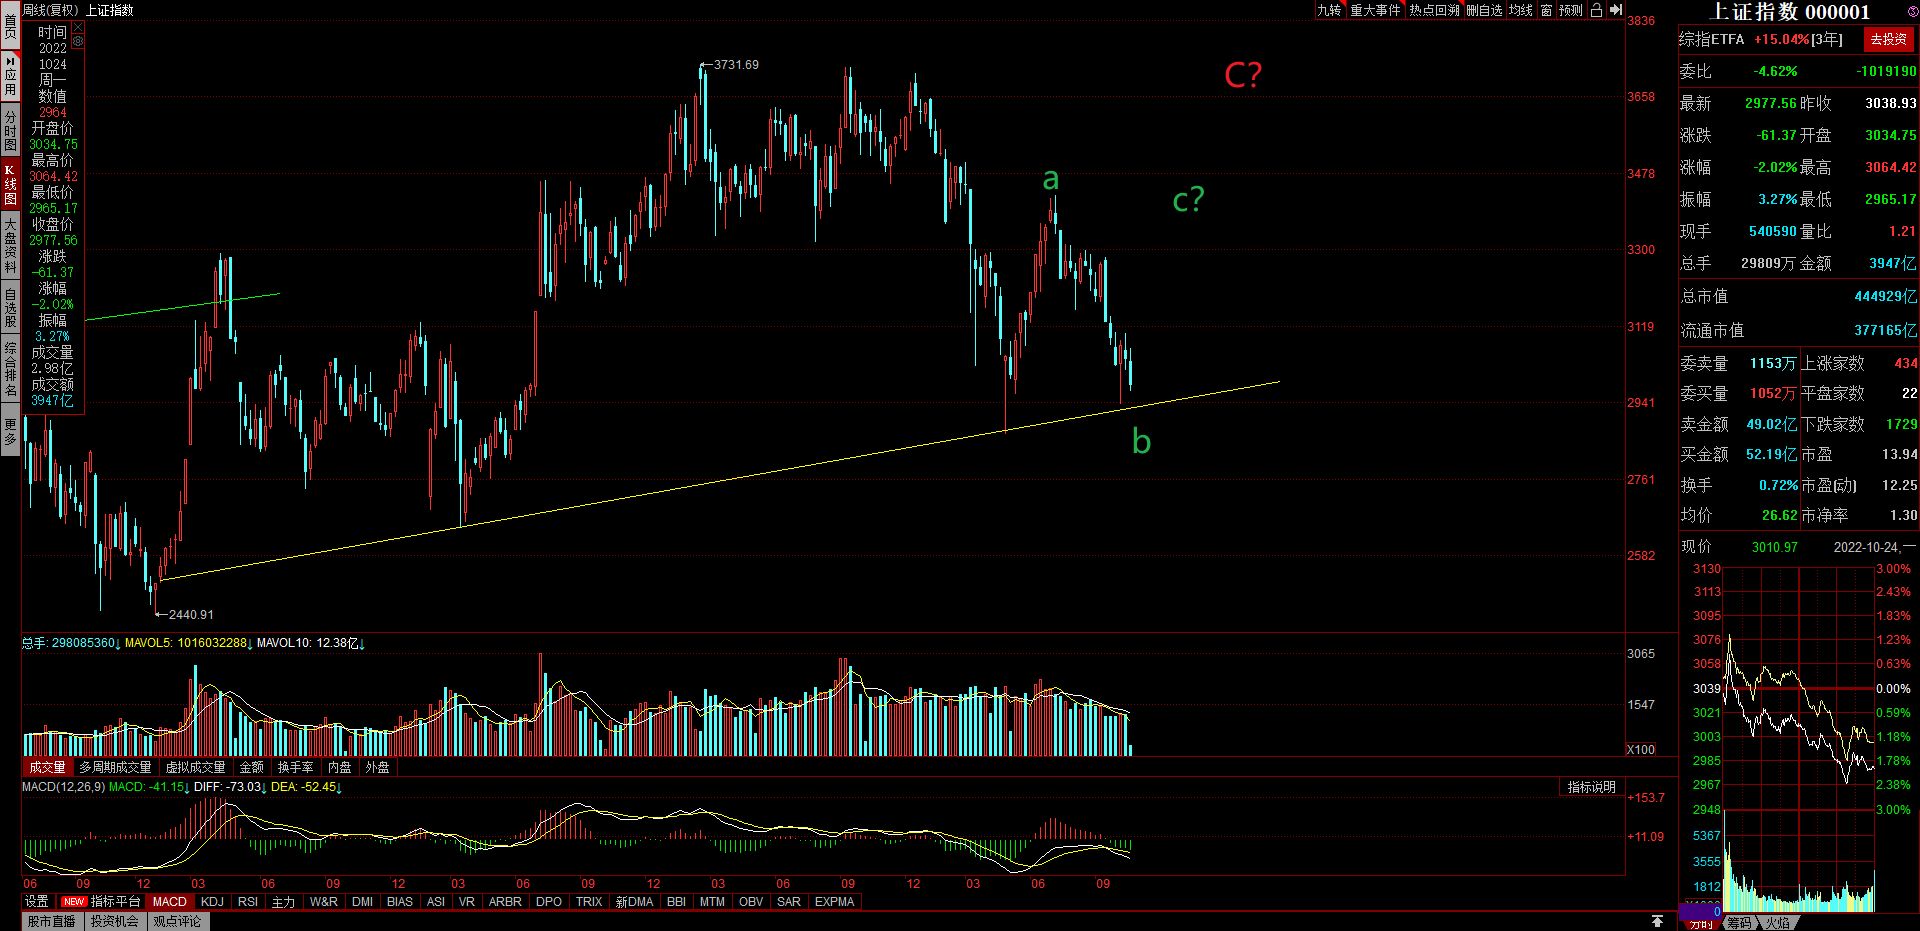Viewport: 1920px width, 931px height.
Task: Select the 换手率 turnover tab
Action: click(x=296, y=767)
